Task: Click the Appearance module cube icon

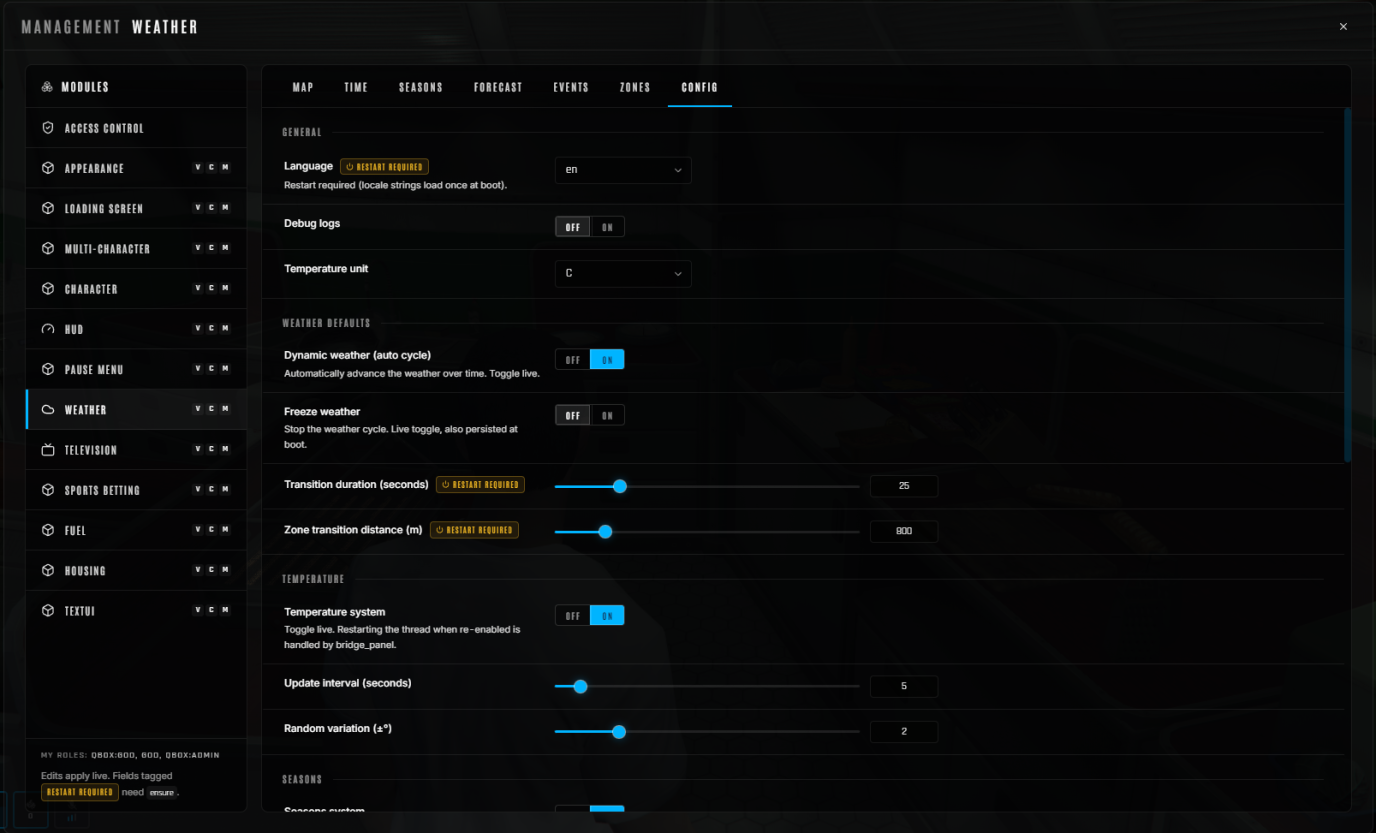Action: 48,168
